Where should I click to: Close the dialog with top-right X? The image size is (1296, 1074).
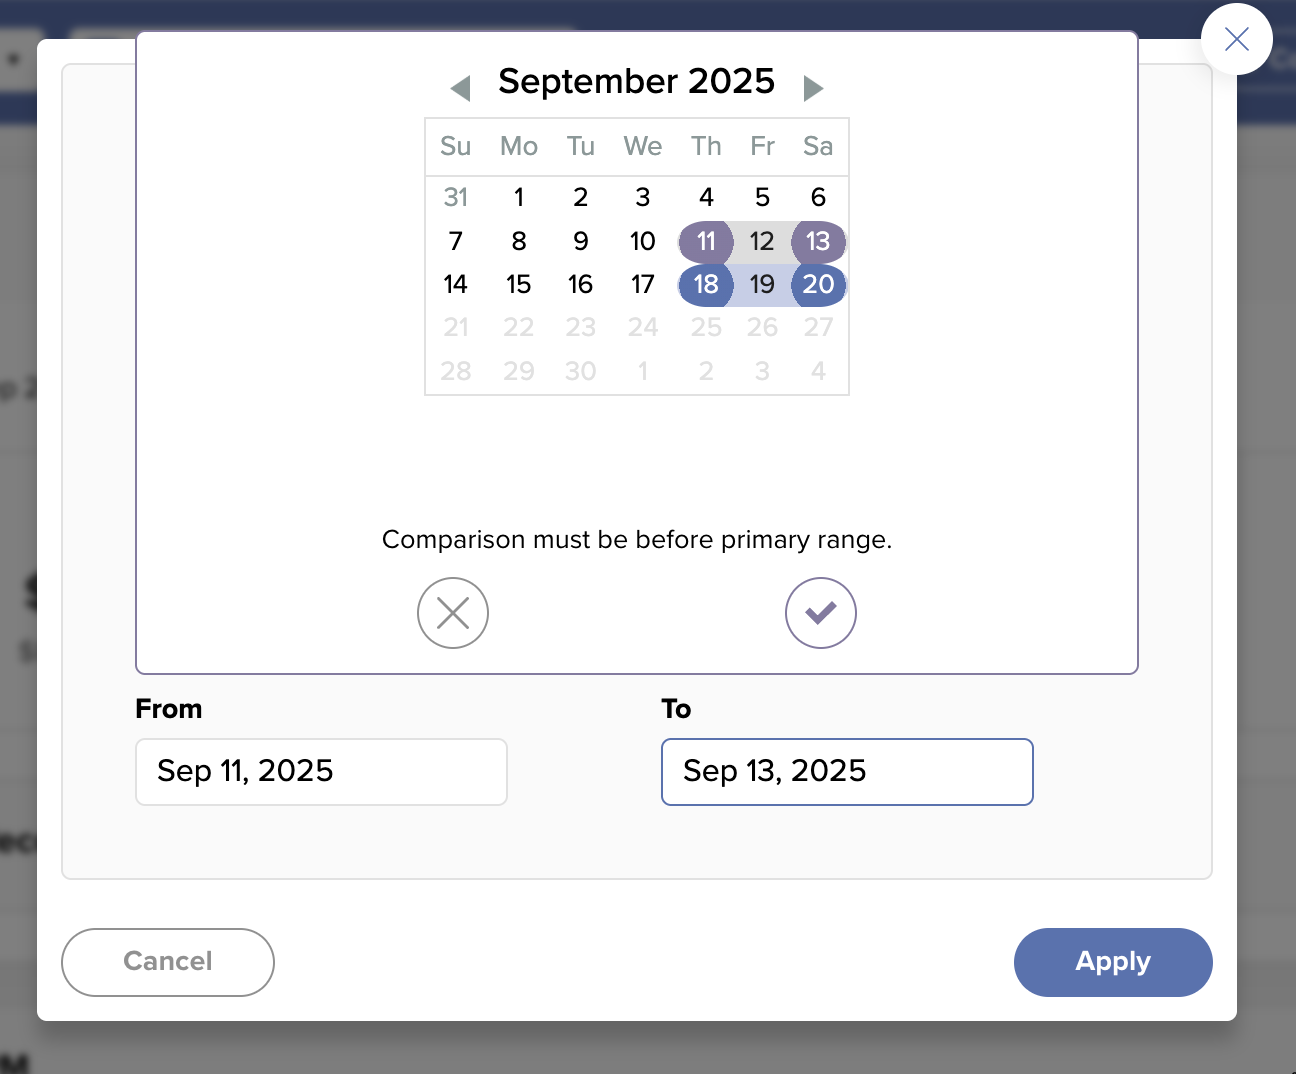(x=1237, y=39)
